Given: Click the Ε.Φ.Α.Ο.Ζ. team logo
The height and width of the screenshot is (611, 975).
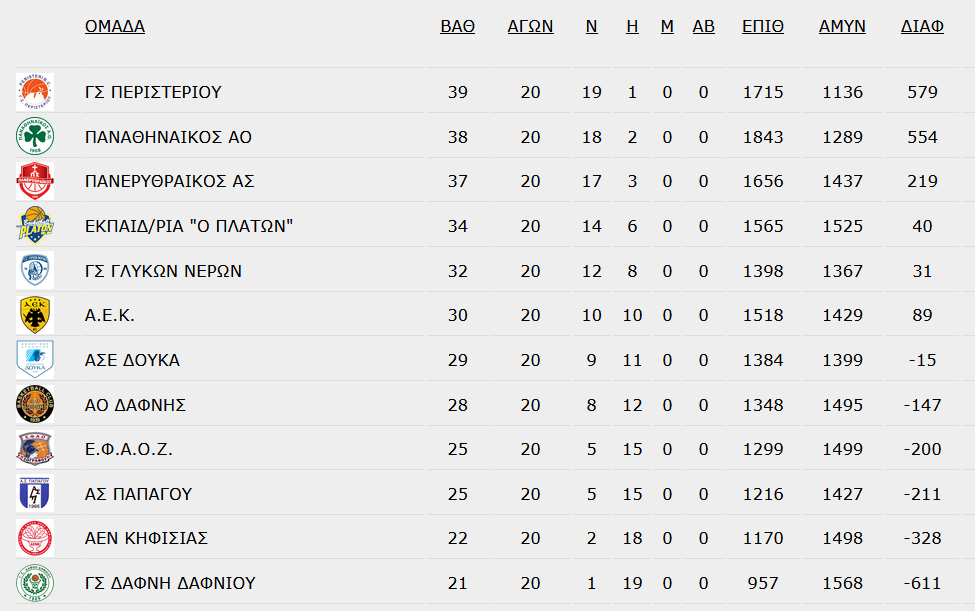Looking at the screenshot, I should 35,449.
